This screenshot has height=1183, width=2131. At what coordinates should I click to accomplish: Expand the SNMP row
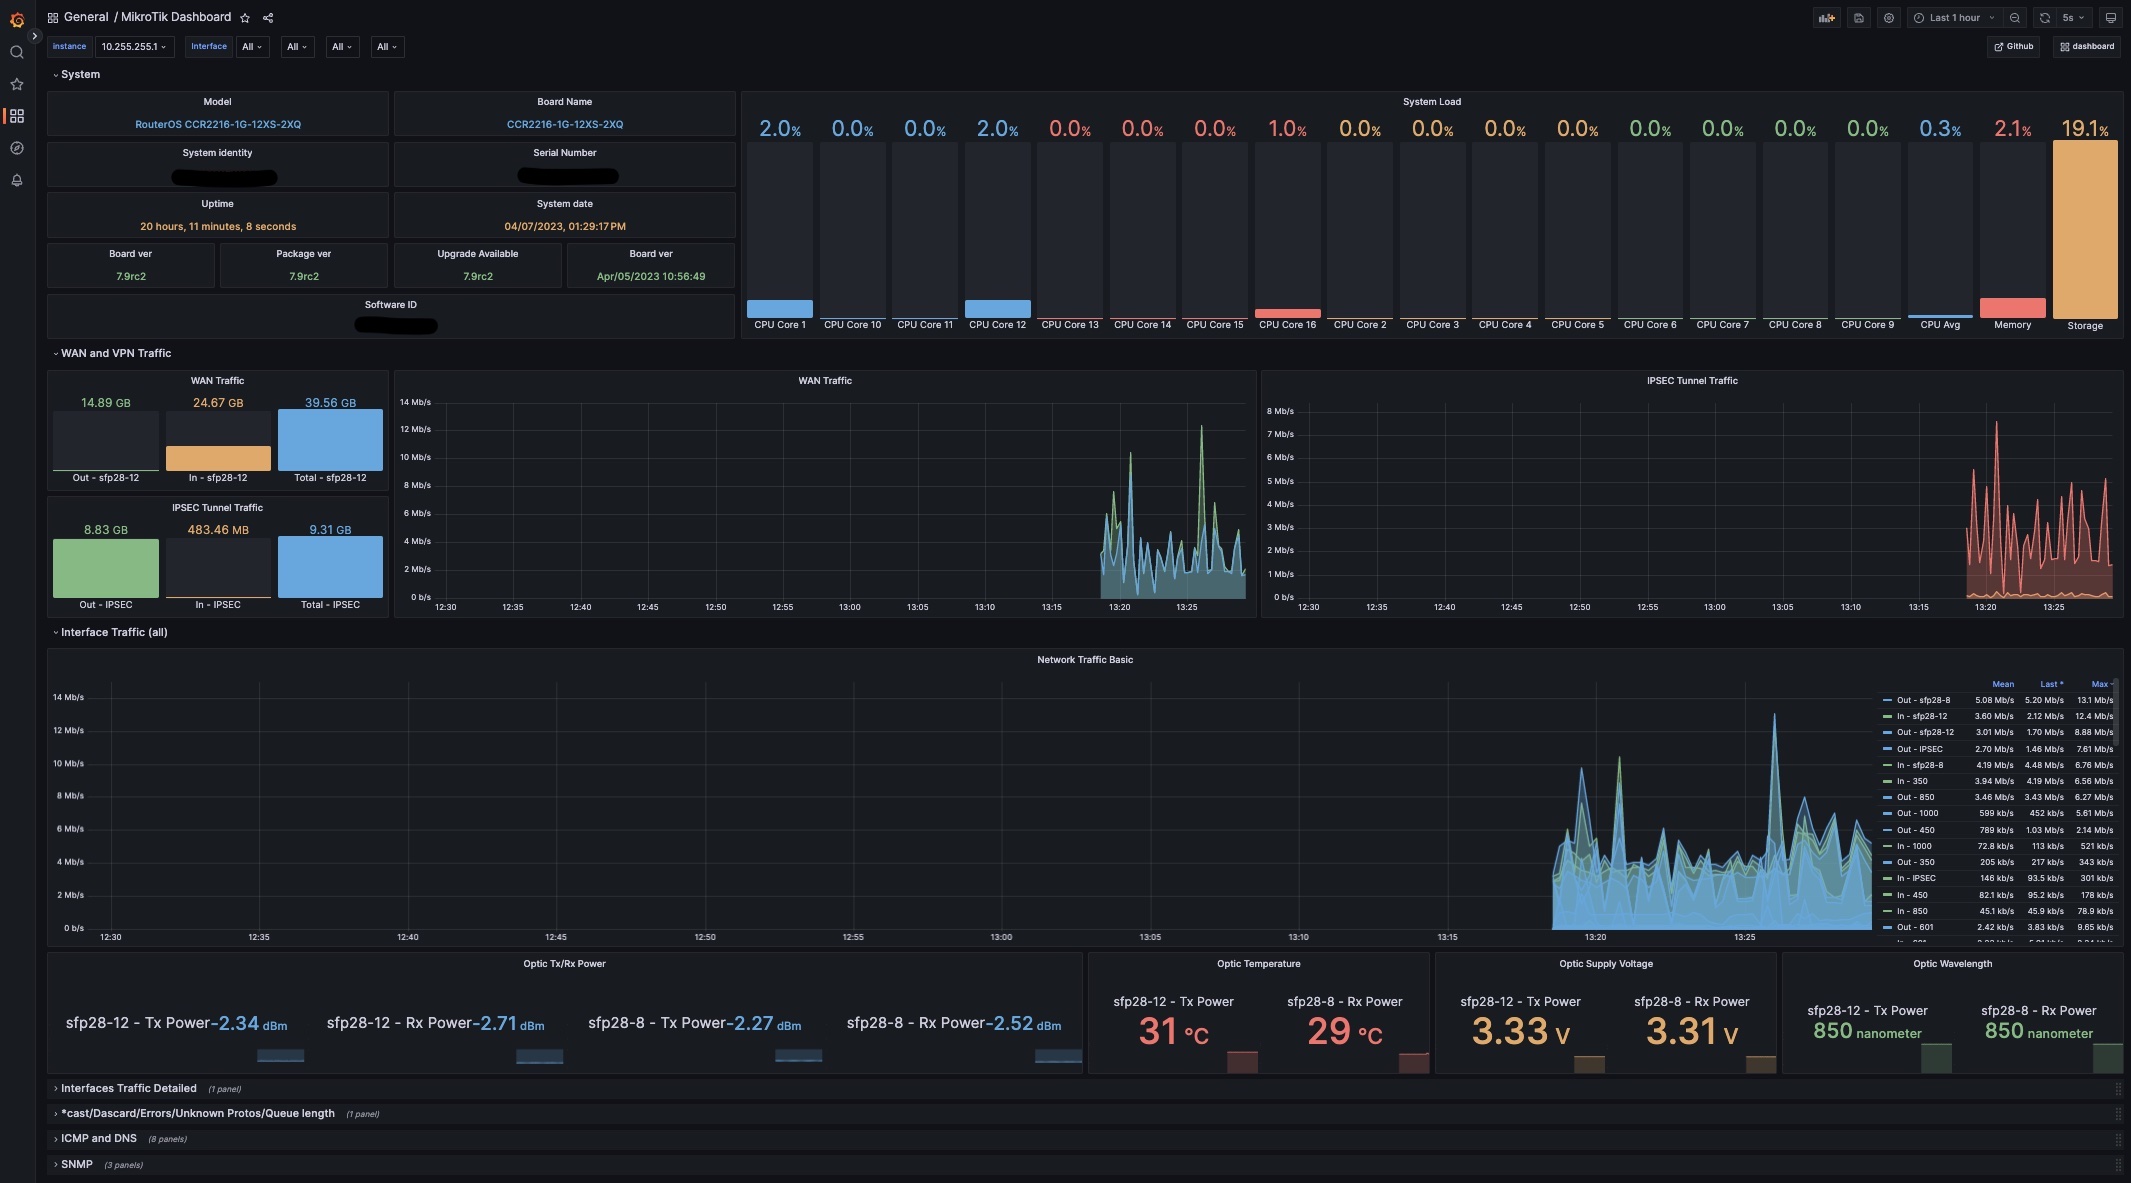click(x=76, y=1165)
